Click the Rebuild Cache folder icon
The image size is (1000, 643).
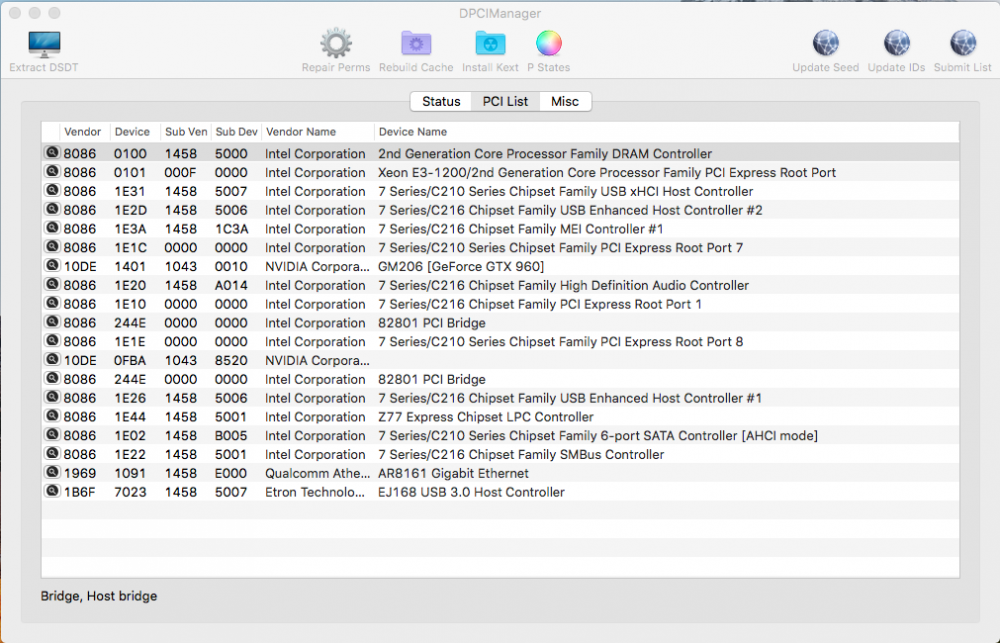point(416,43)
